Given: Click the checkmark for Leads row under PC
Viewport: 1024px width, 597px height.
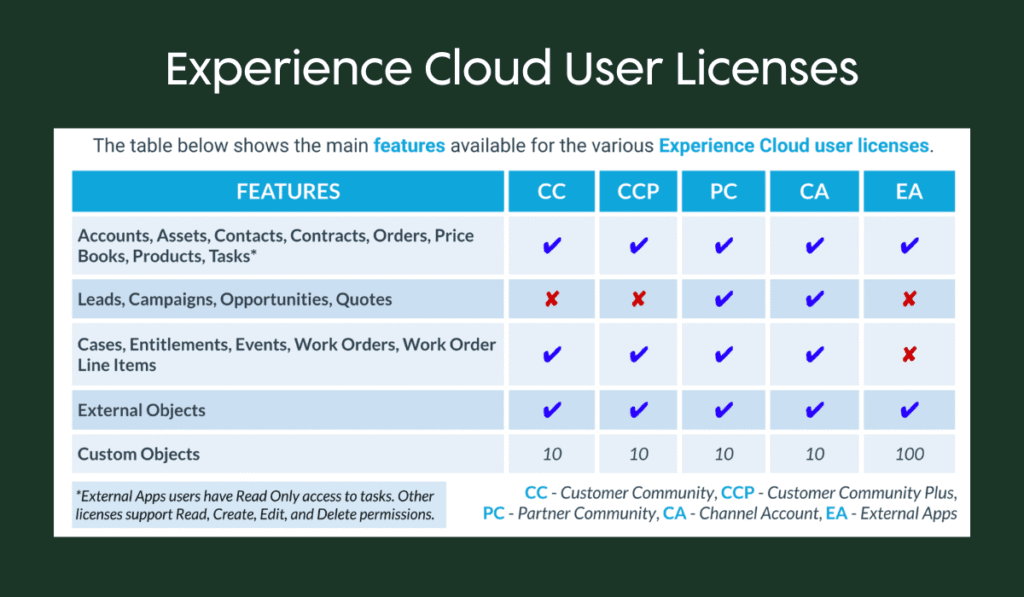Looking at the screenshot, I should pyautogui.click(x=724, y=299).
